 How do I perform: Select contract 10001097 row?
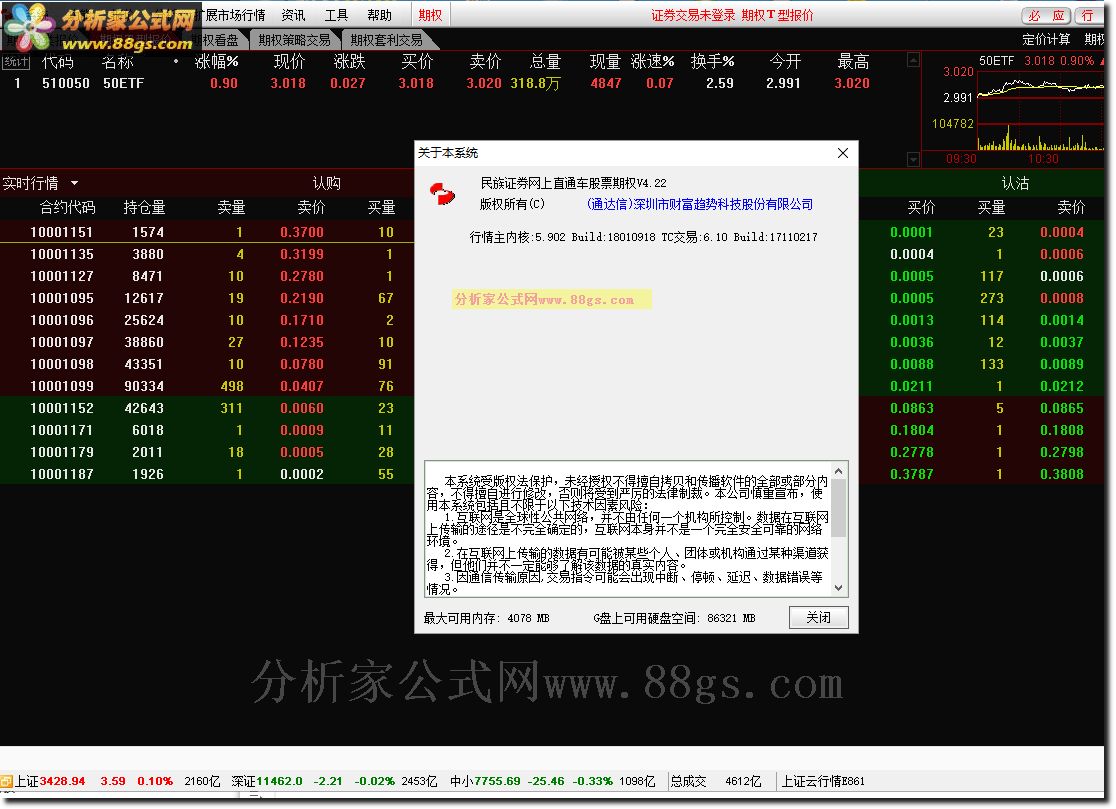point(206,342)
